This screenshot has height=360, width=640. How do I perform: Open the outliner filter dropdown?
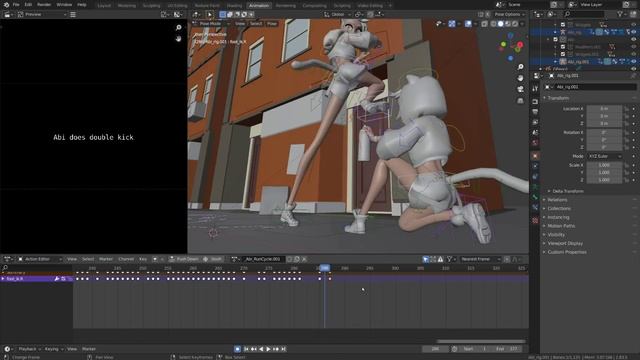coord(621,14)
